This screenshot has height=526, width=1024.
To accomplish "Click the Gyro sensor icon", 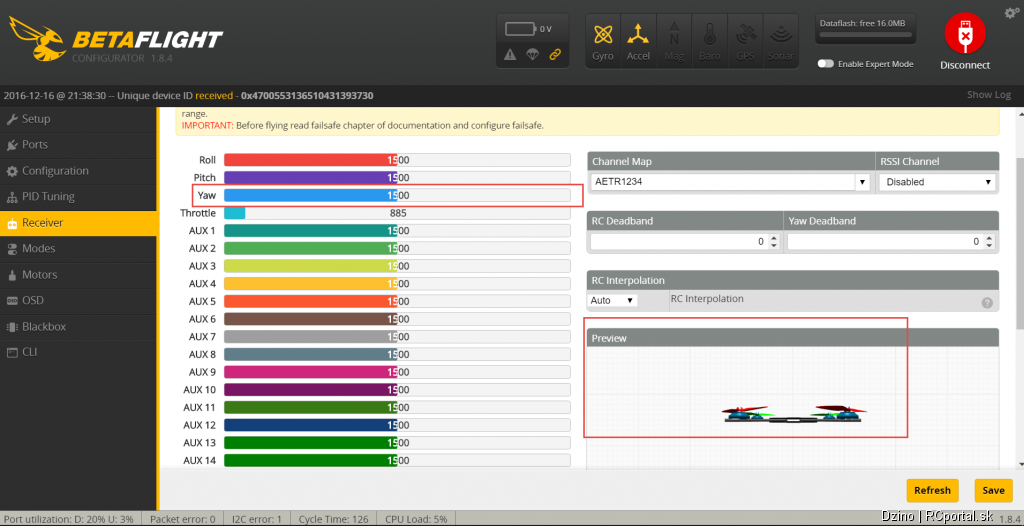I will pos(602,41).
